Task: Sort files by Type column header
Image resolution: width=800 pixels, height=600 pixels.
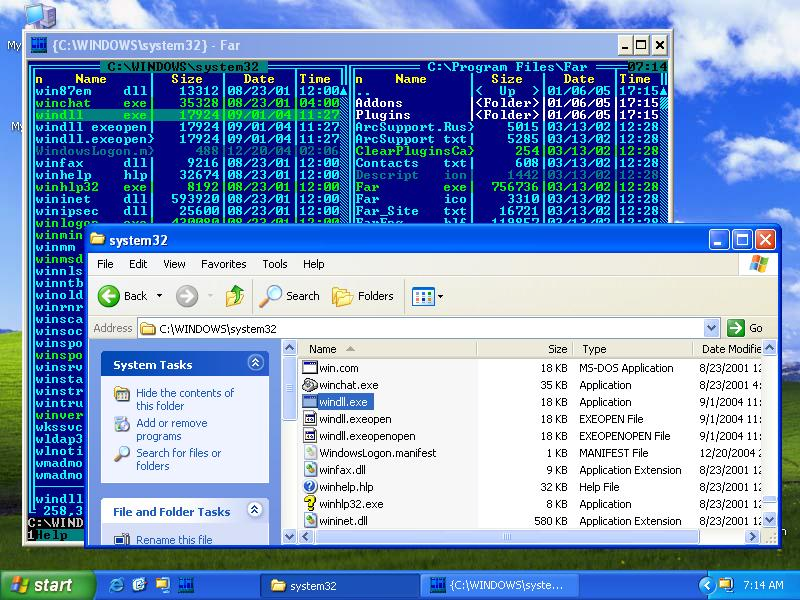Action: point(633,349)
